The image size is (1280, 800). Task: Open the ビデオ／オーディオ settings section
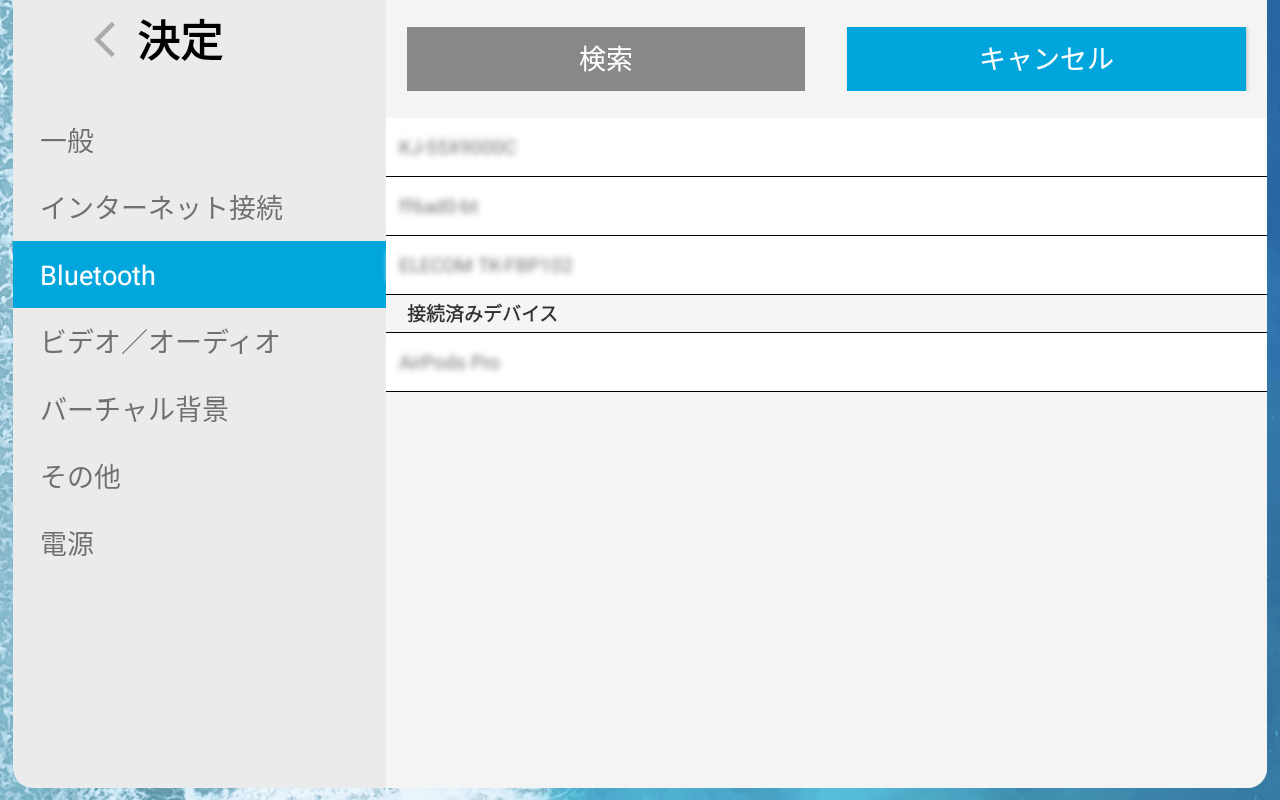159,341
